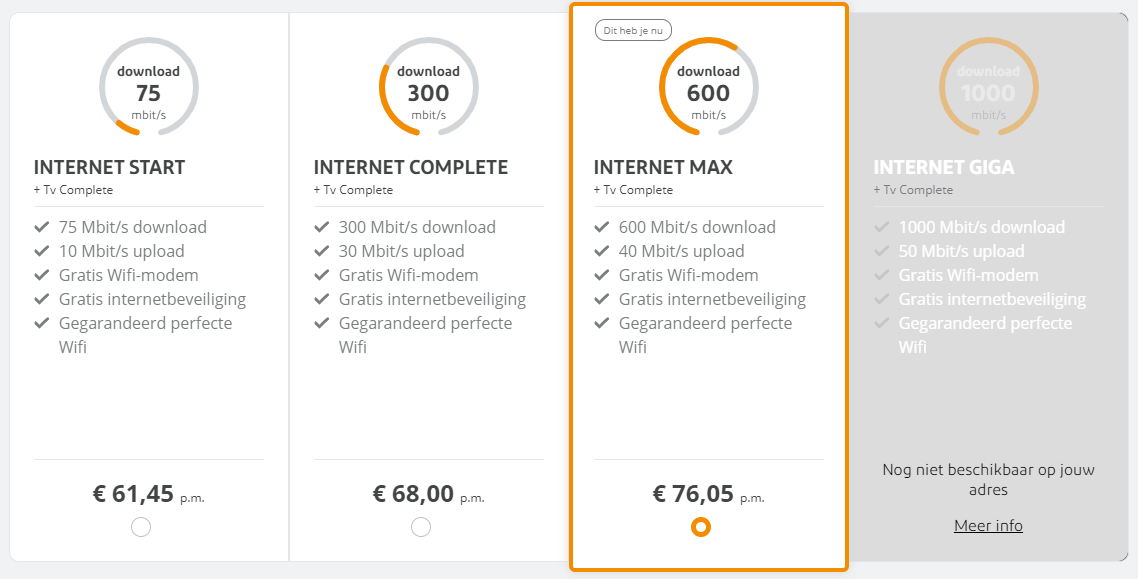Image resolution: width=1138 pixels, height=579 pixels.
Task: Click the INTERNET MAX heading
Action: [663, 167]
